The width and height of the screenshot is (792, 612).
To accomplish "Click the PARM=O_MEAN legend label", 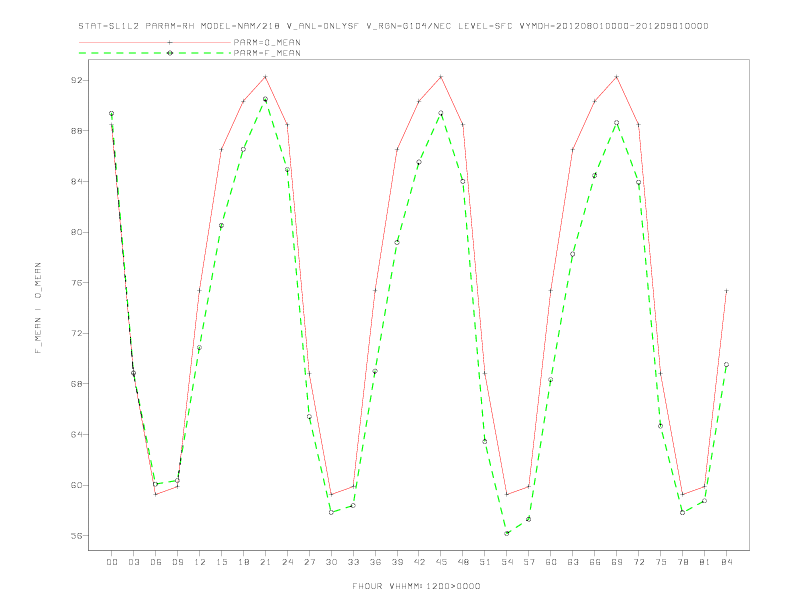I will click(x=267, y=42).
